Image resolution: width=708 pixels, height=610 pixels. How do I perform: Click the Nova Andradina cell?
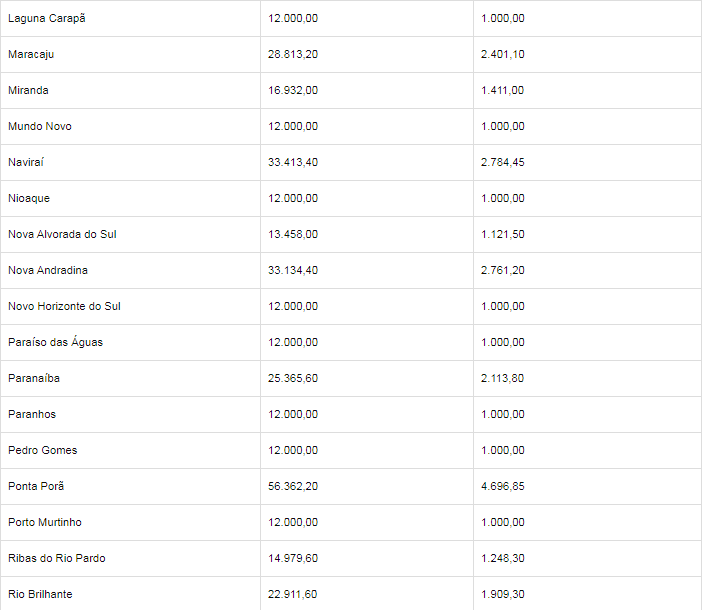(x=47, y=270)
